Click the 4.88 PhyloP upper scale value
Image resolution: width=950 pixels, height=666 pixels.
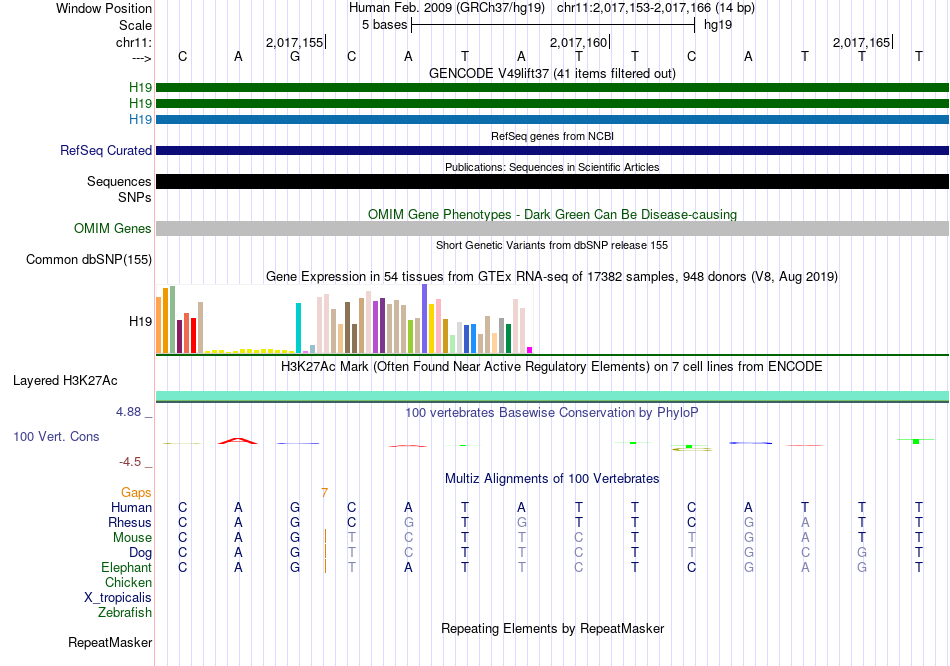[x=128, y=412]
